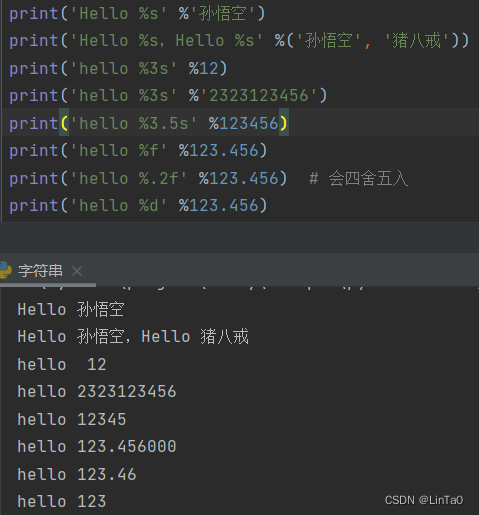Click the code line print('hello %d' %123.456)
Image resolution: width=479 pixels, height=515 pixels.
[x=138, y=205]
